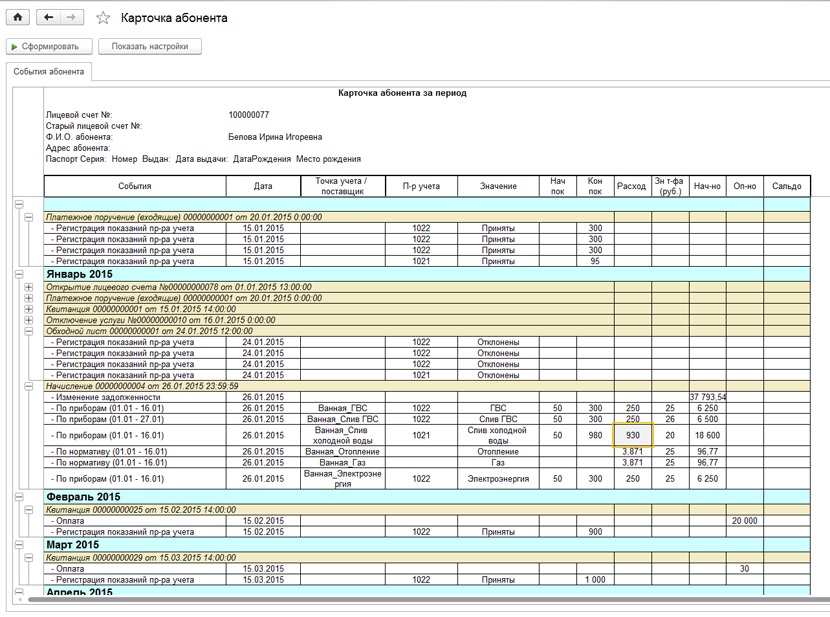The image size is (830, 617).
Task: Collapse the Начисление 00000000004 group
Action: point(29,386)
